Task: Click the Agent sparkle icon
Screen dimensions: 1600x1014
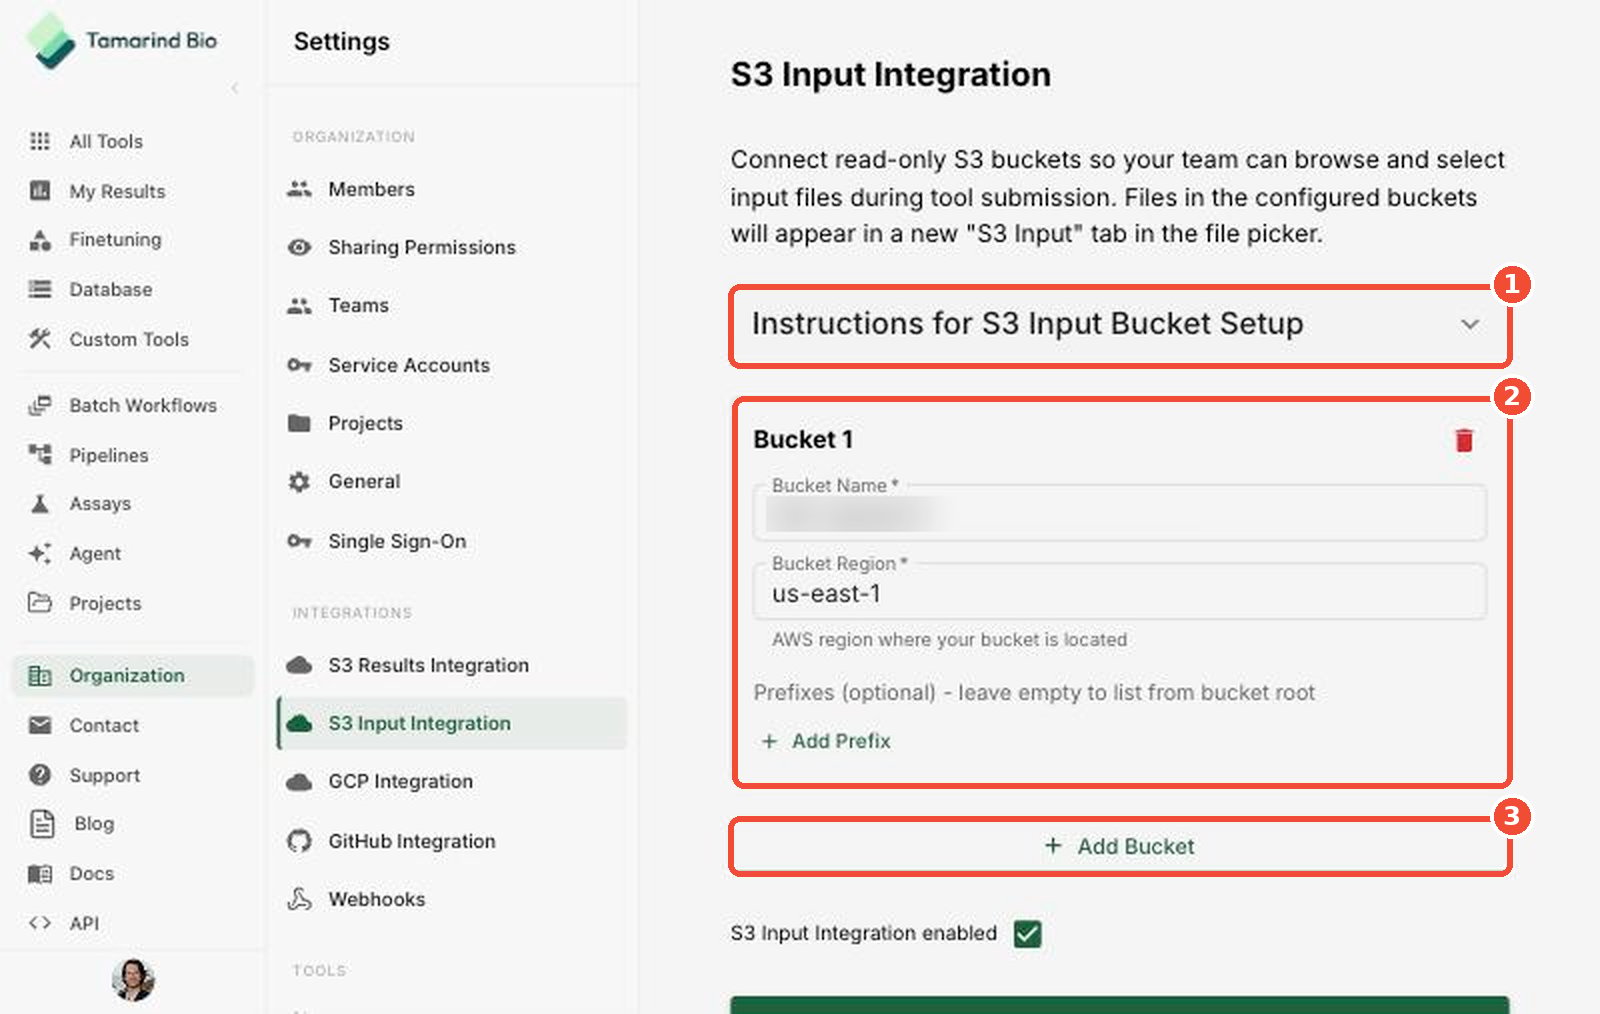Action: (x=40, y=553)
